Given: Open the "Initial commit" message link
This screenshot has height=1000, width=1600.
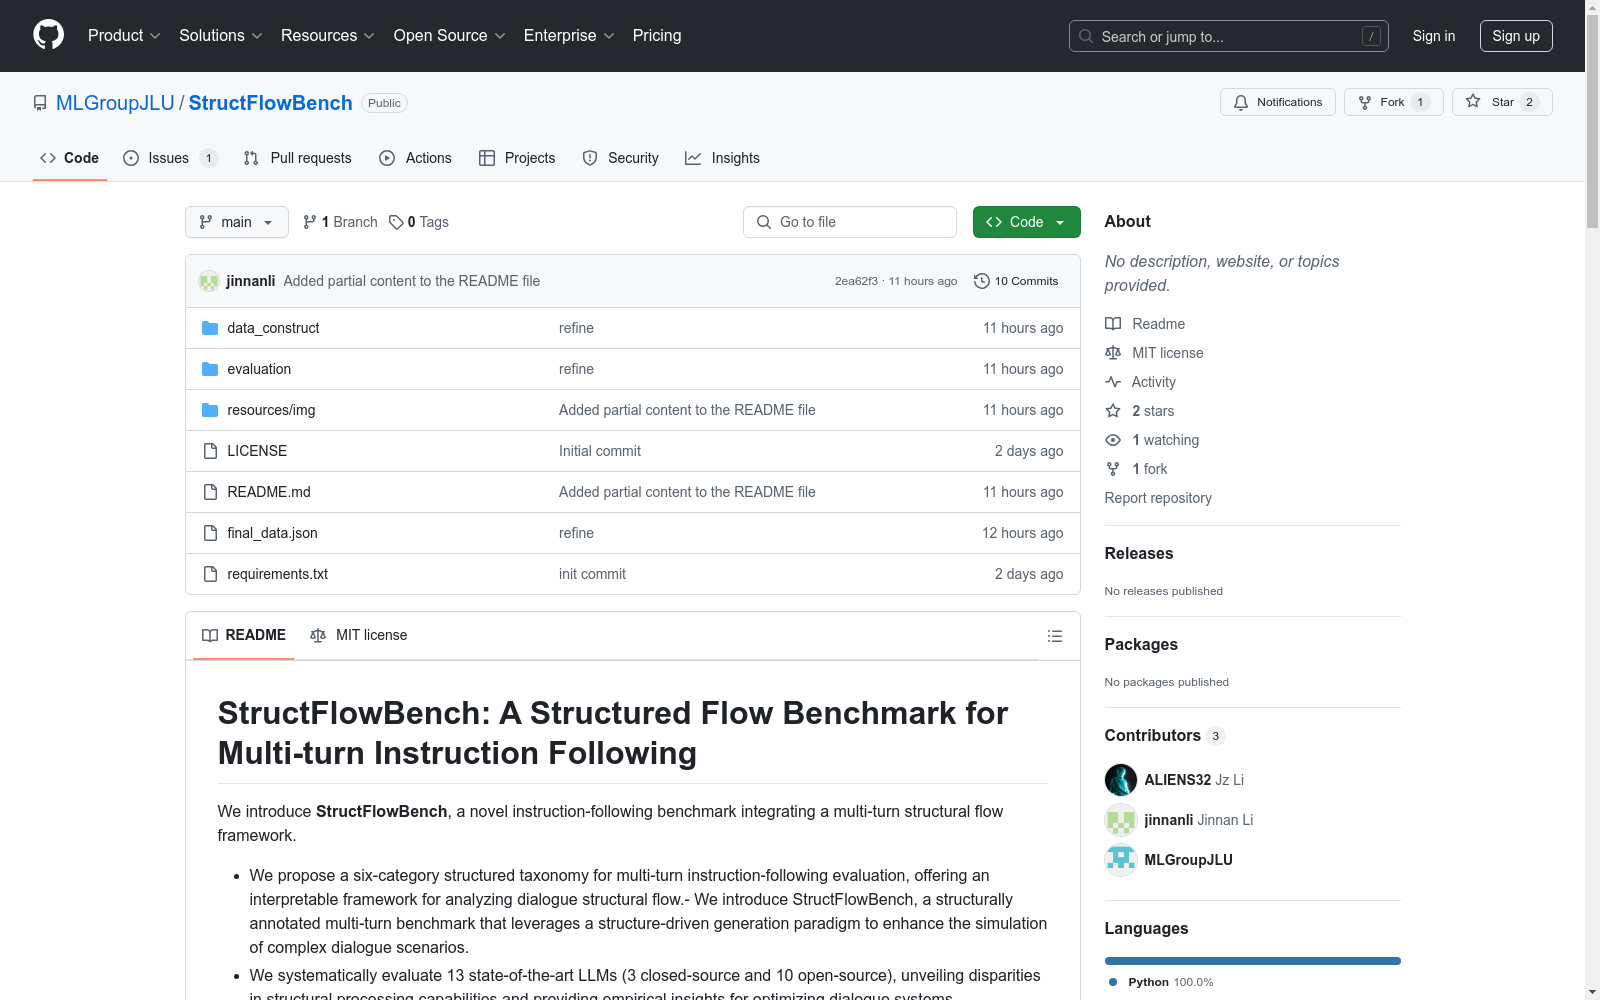Looking at the screenshot, I should pos(600,451).
